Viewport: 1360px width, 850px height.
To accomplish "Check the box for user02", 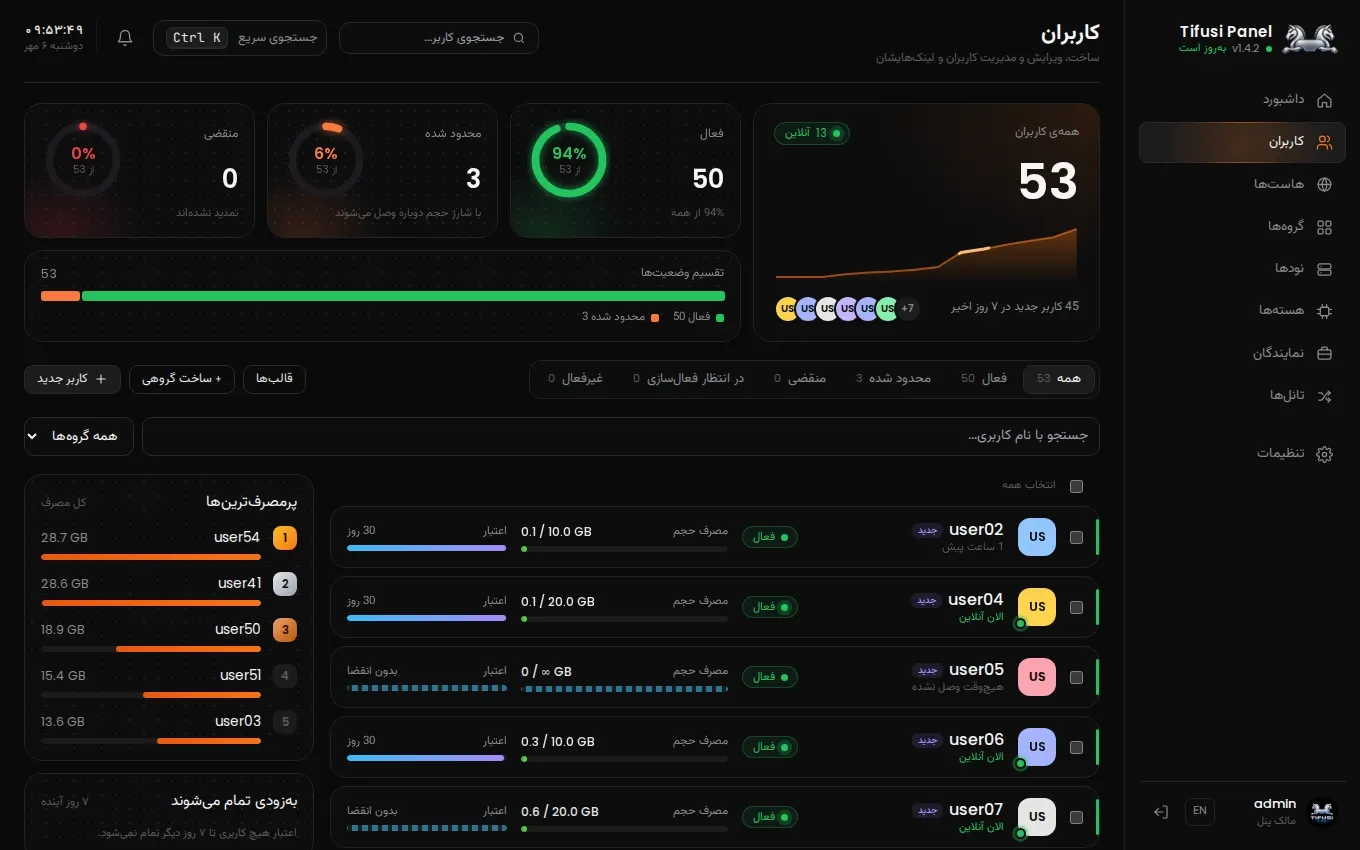I will click(x=1076, y=537).
